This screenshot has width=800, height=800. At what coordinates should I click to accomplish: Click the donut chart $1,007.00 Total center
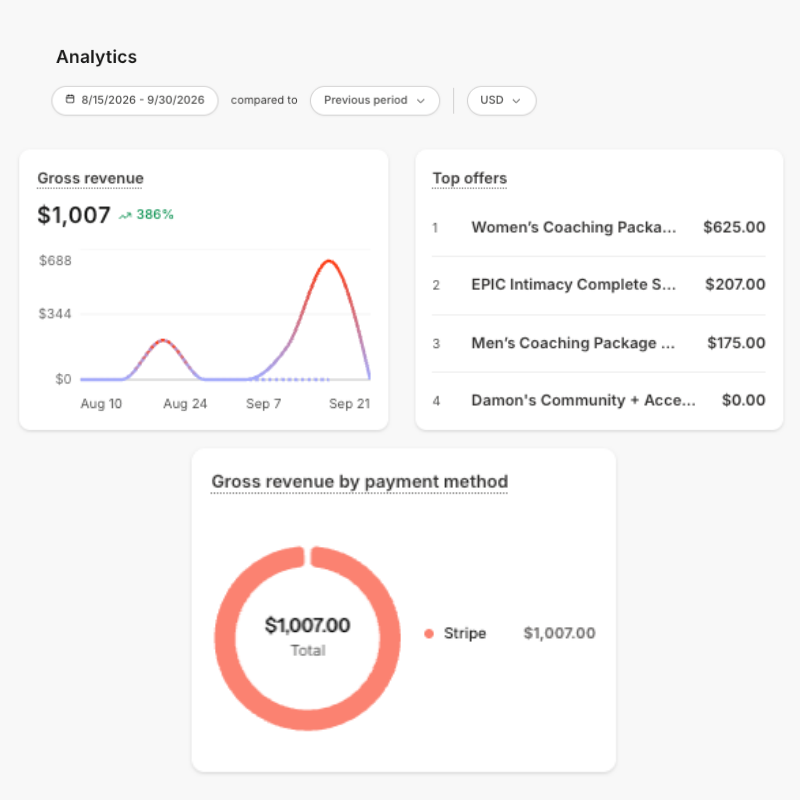(308, 636)
